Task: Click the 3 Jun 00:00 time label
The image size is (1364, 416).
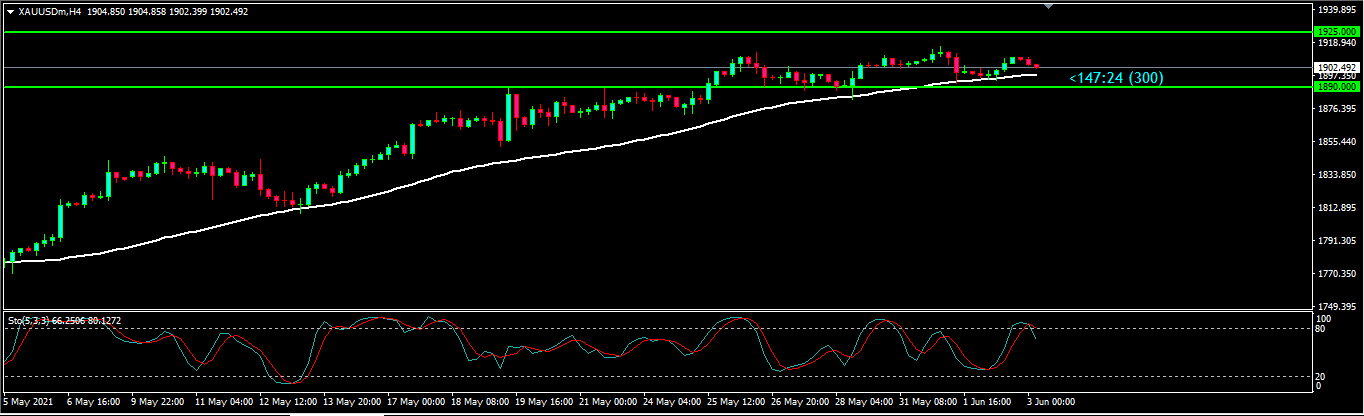Action: coord(1050,401)
